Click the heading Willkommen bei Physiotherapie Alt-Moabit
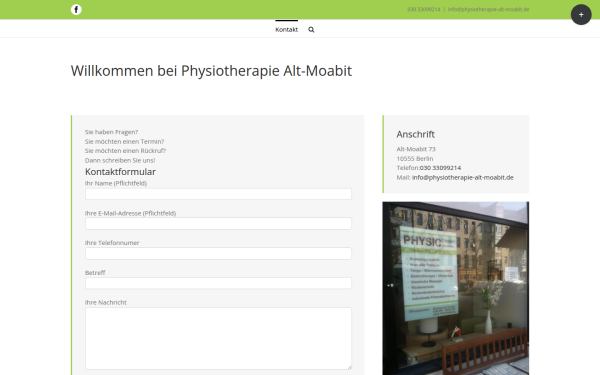This screenshot has height=375, width=600. click(x=211, y=71)
